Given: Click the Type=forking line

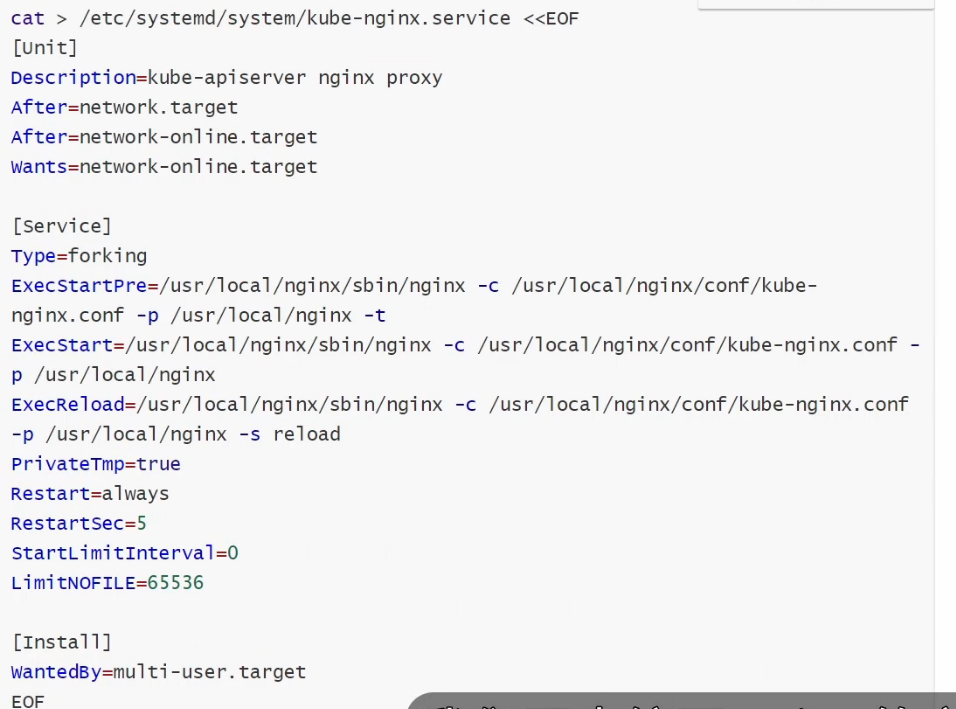Looking at the screenshot, I should [x=79, y=256].
